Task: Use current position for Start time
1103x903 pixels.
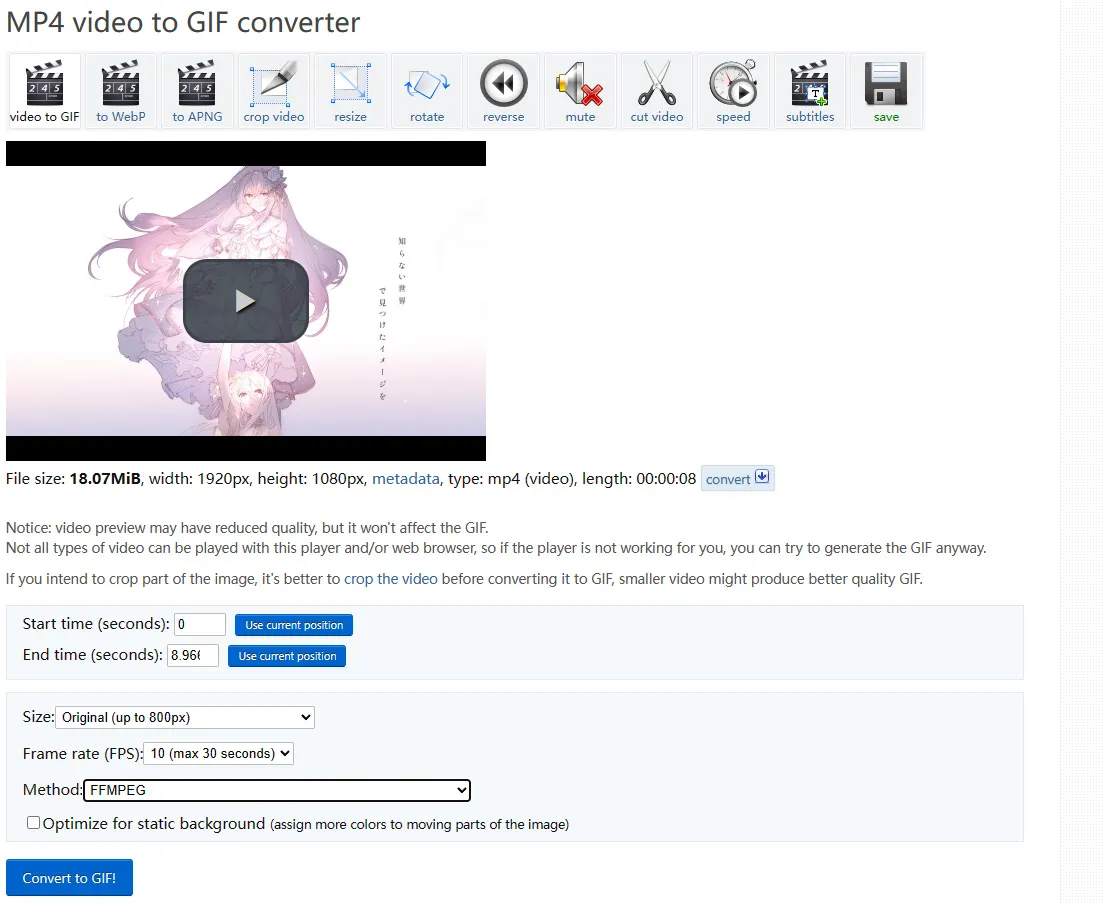Action: point(294,625)
